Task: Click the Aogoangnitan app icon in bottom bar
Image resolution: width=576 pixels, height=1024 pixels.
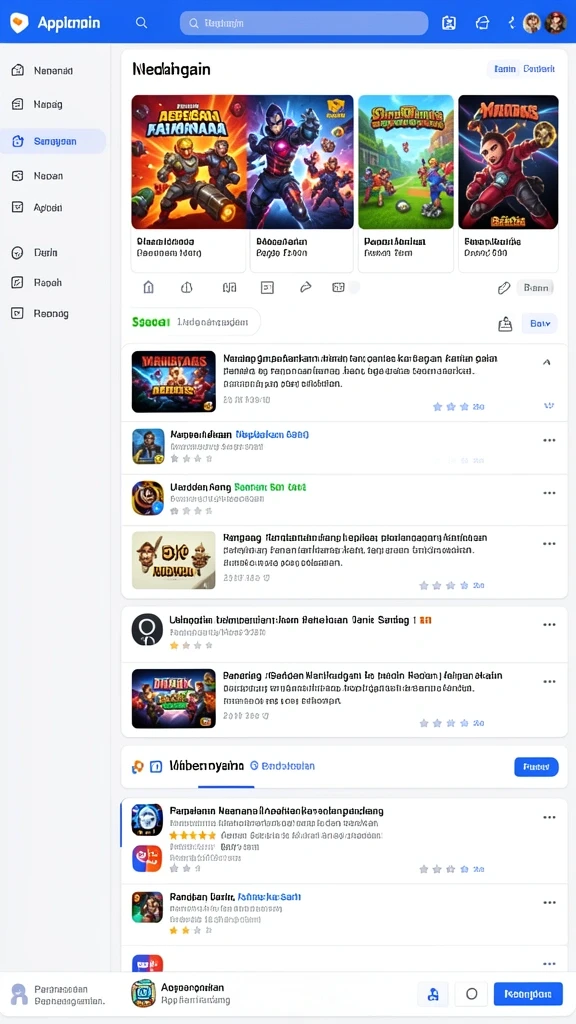Action: 144,993
